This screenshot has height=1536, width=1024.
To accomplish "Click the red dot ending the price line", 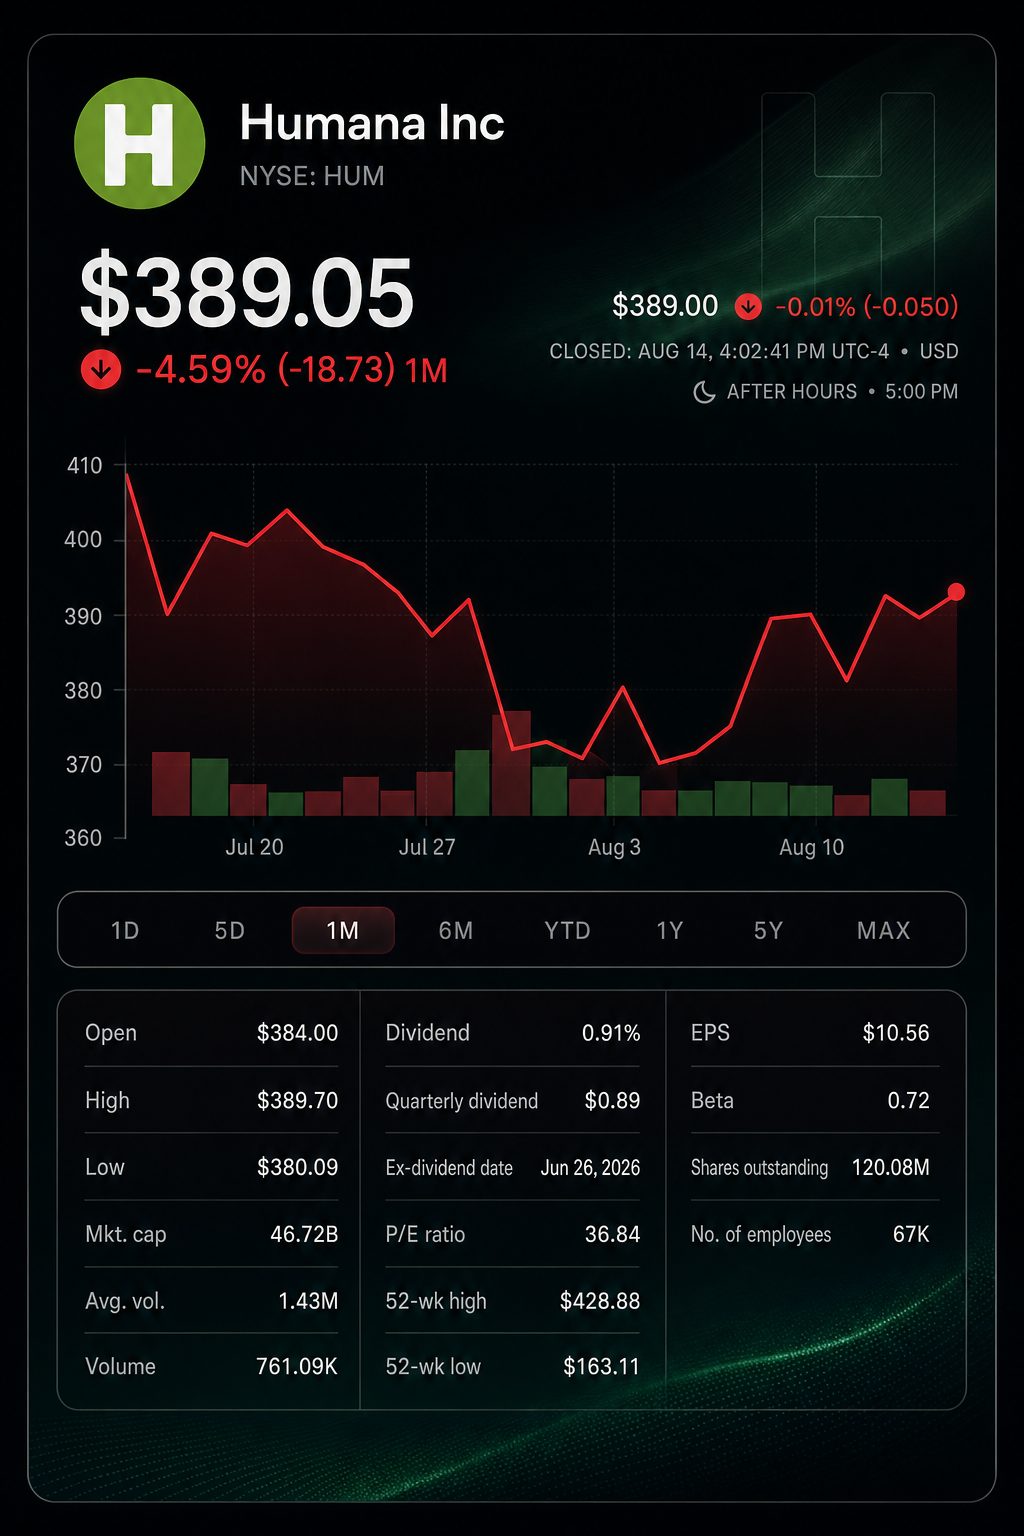I will click(x=956, y=592).
